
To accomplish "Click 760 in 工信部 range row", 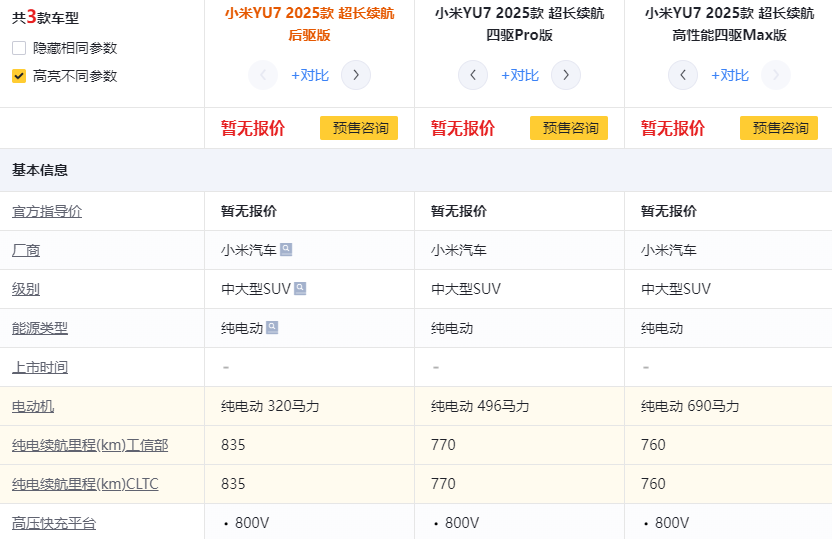I will click(653, 445).
